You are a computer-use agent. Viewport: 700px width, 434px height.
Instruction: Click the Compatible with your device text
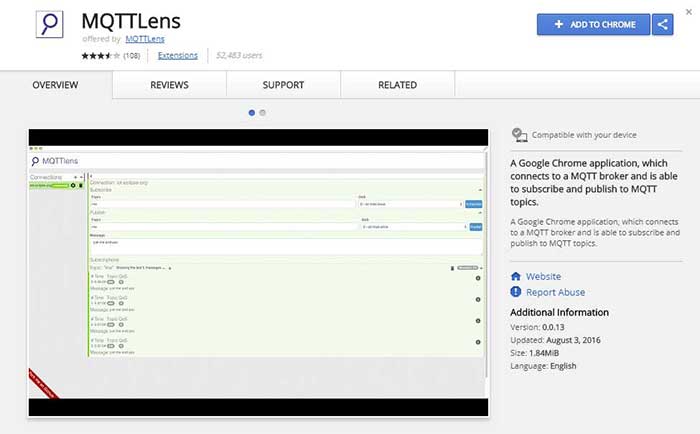[584, 135]
